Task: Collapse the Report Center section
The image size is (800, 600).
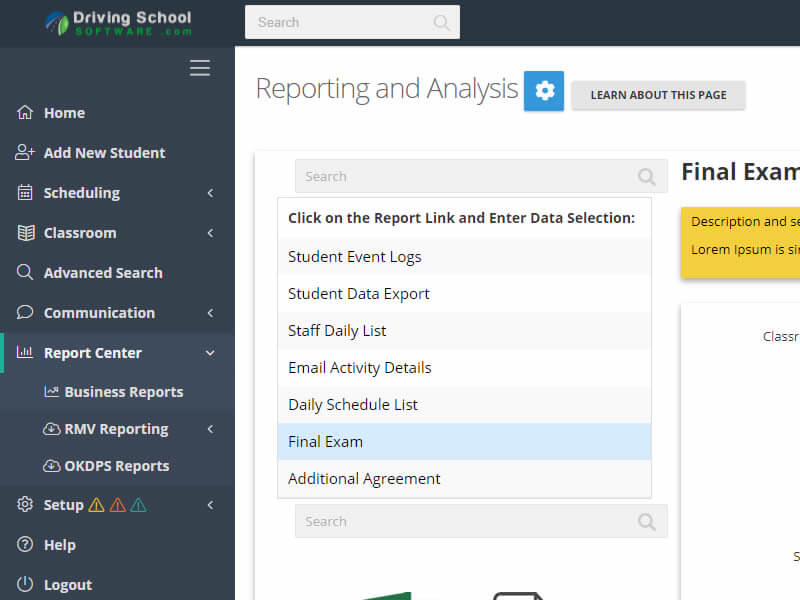Action: coord(210,353)
